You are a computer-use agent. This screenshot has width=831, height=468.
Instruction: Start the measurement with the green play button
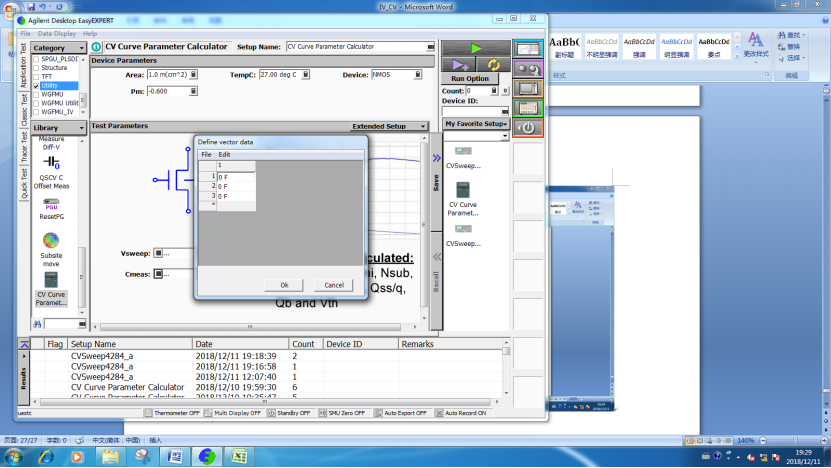[476, 48]
